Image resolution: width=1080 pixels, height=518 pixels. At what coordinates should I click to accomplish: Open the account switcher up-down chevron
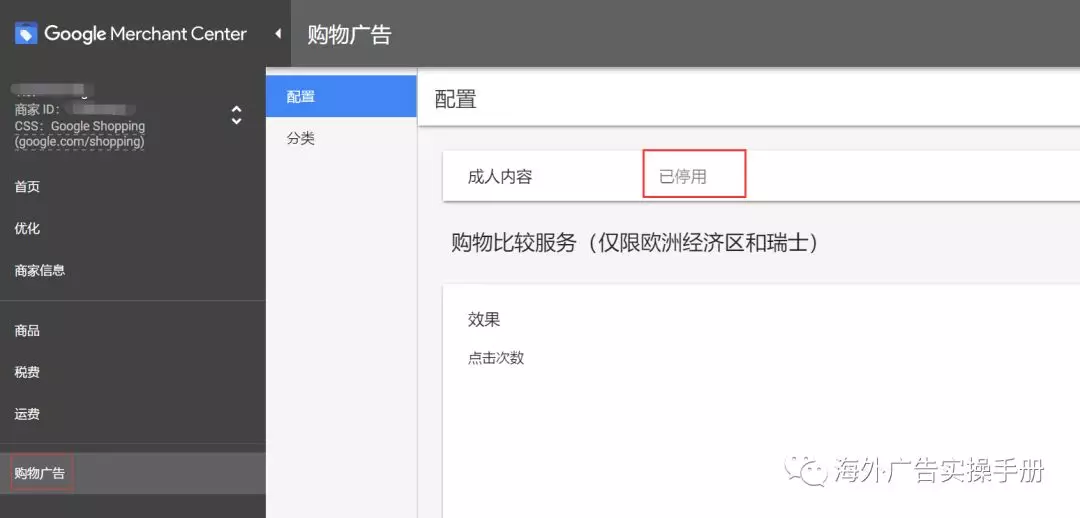point(236,115)
